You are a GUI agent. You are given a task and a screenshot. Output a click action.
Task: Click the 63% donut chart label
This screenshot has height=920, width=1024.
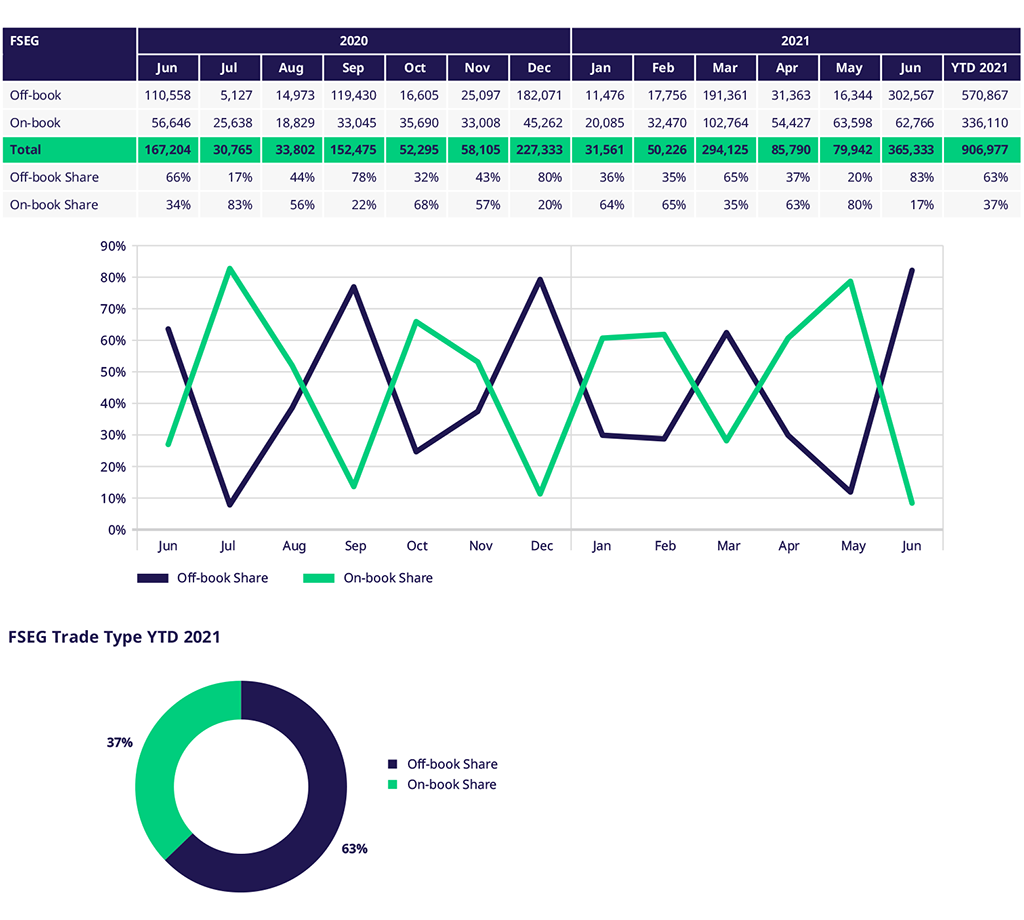[x=355, y=849]
